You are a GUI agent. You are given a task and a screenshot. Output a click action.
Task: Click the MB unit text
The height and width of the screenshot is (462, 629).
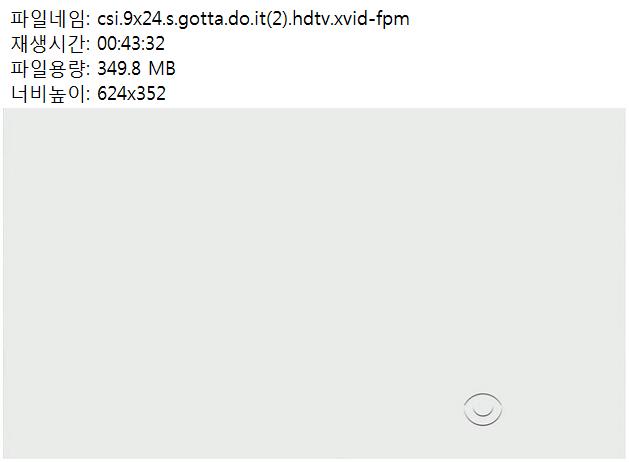point(162,69)
